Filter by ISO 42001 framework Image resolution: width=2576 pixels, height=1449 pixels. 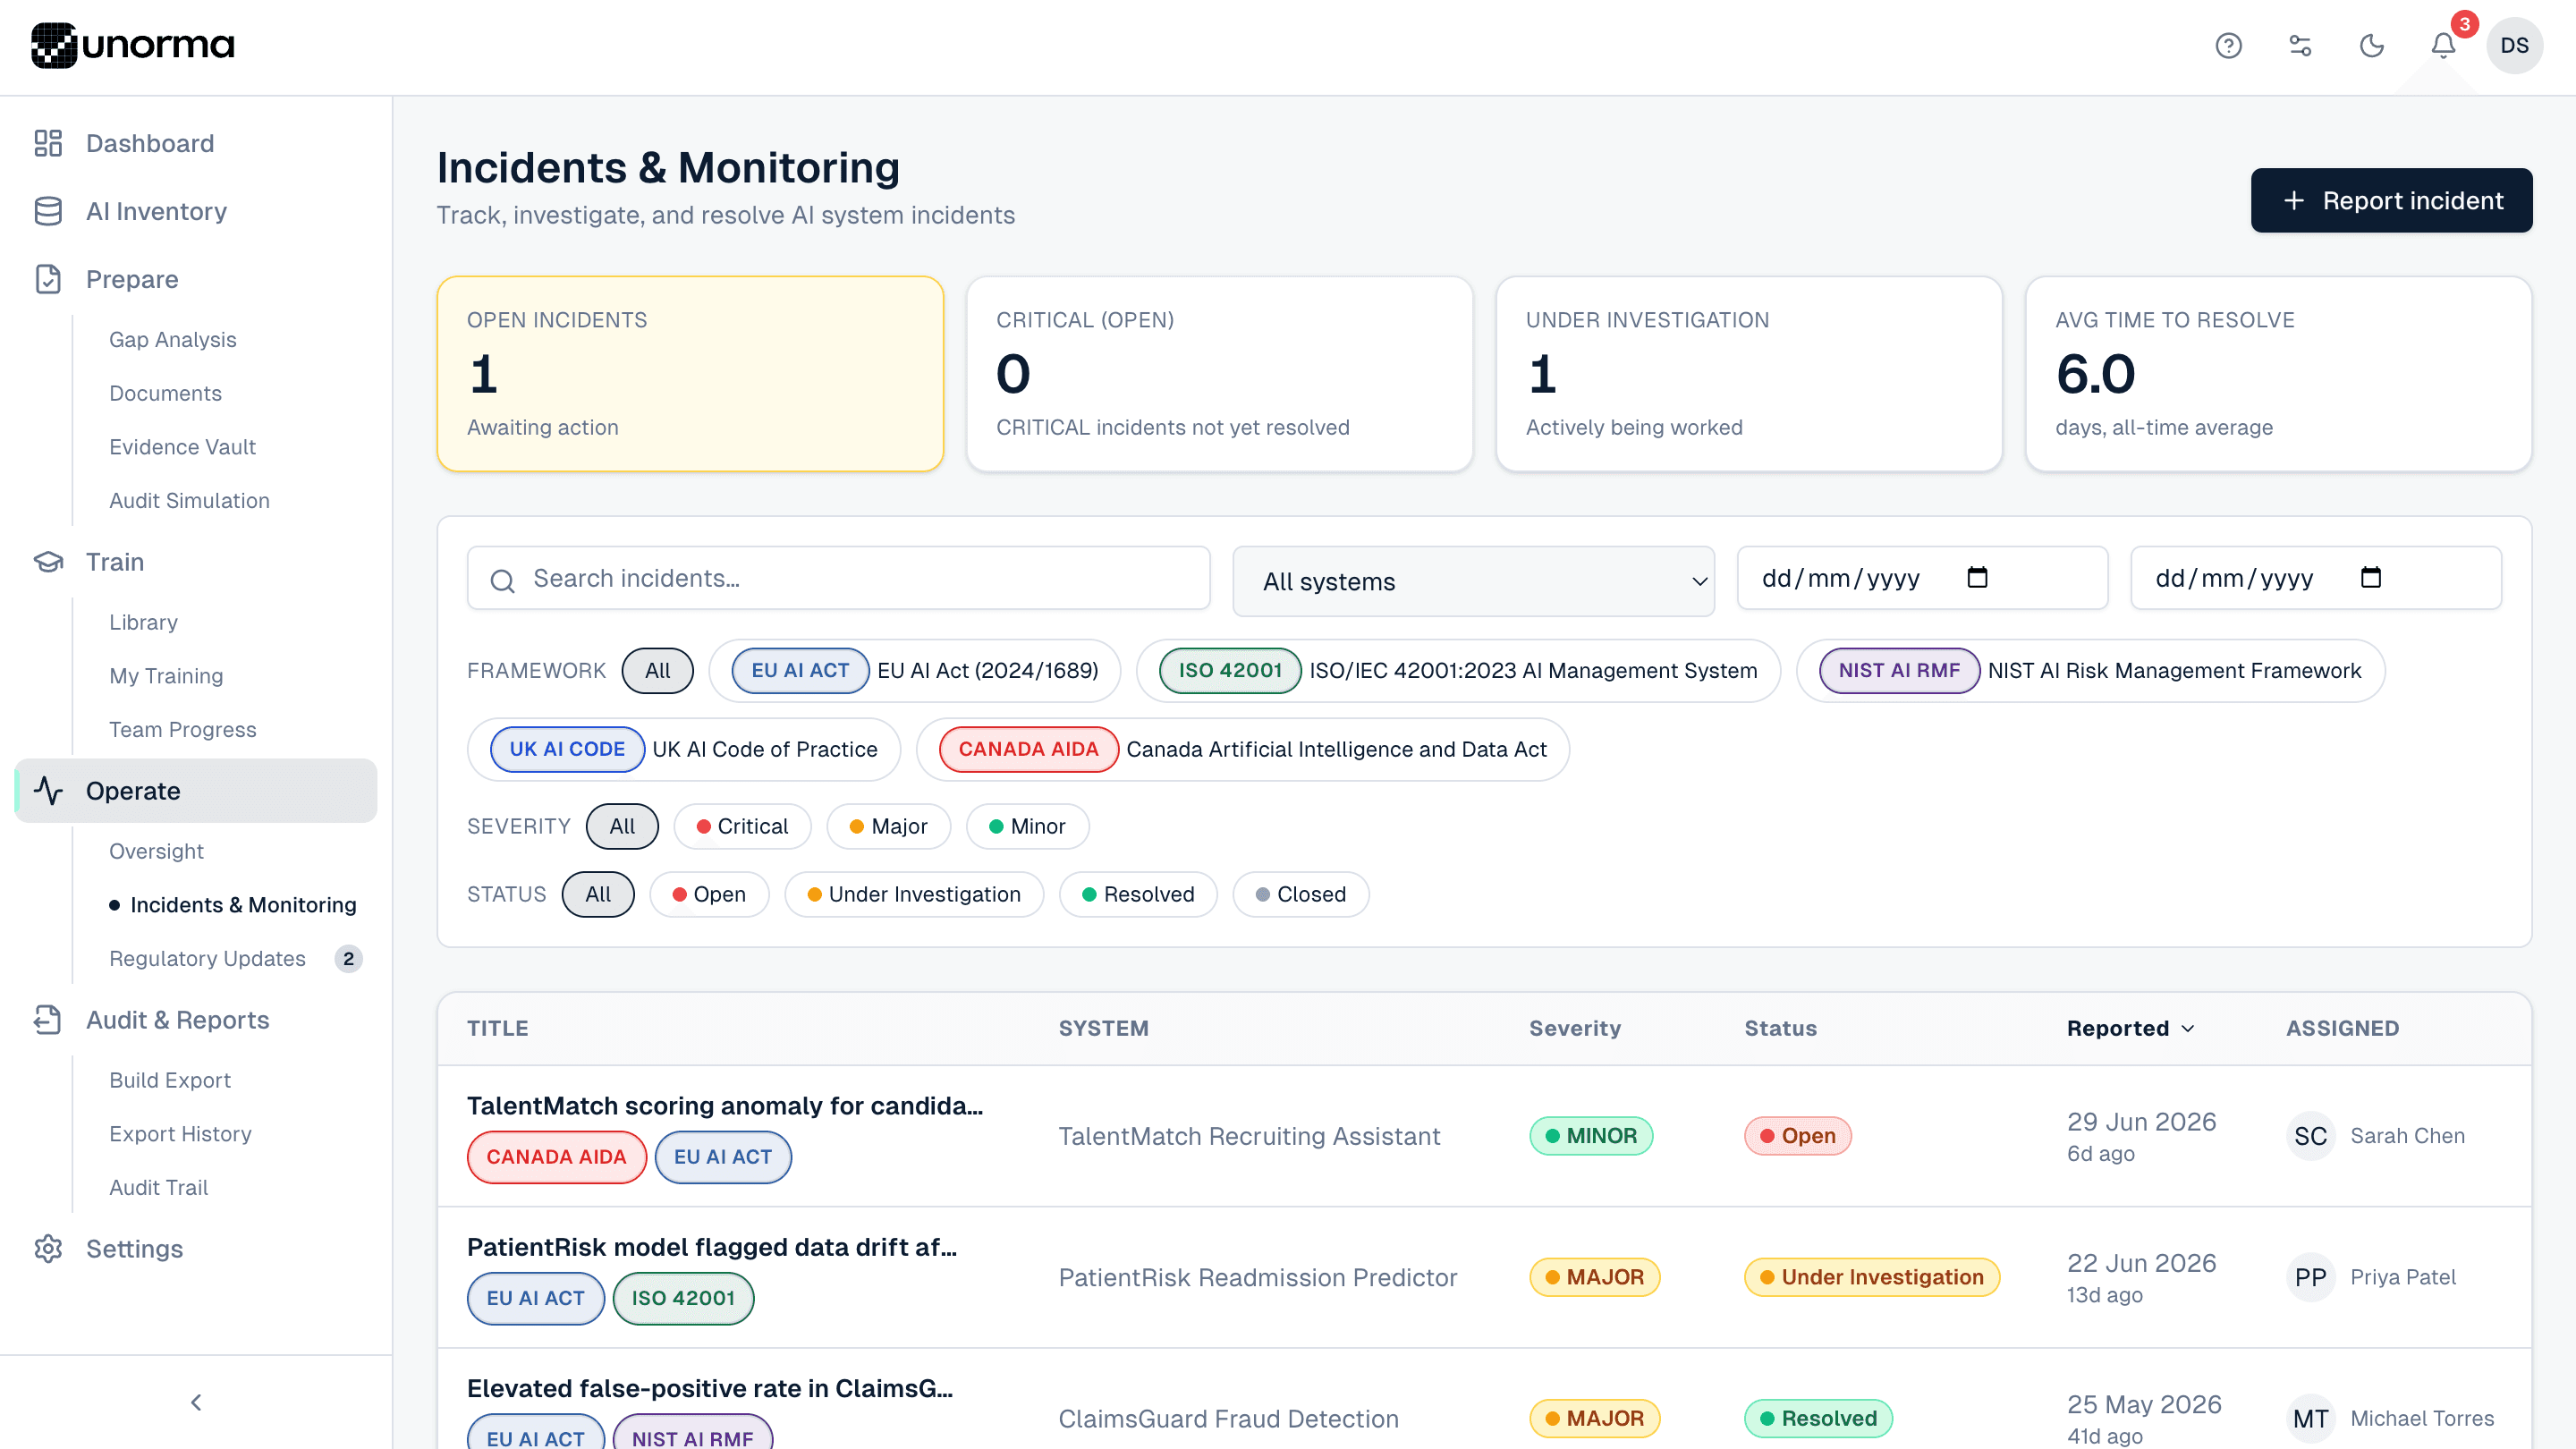1458,670
